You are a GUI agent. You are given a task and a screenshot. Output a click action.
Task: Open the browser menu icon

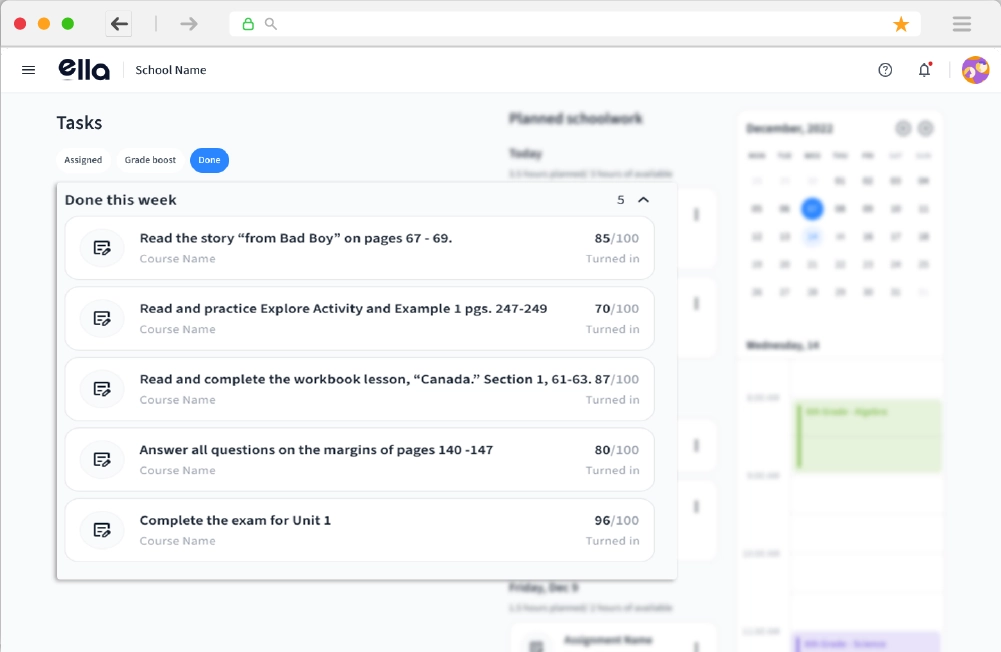[x=962, y=24]
